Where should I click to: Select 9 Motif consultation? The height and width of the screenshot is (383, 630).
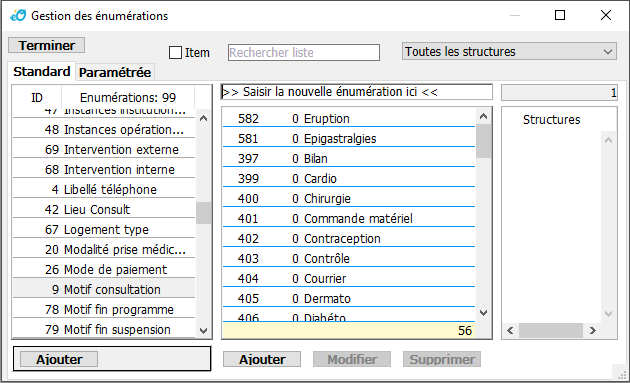104,289
